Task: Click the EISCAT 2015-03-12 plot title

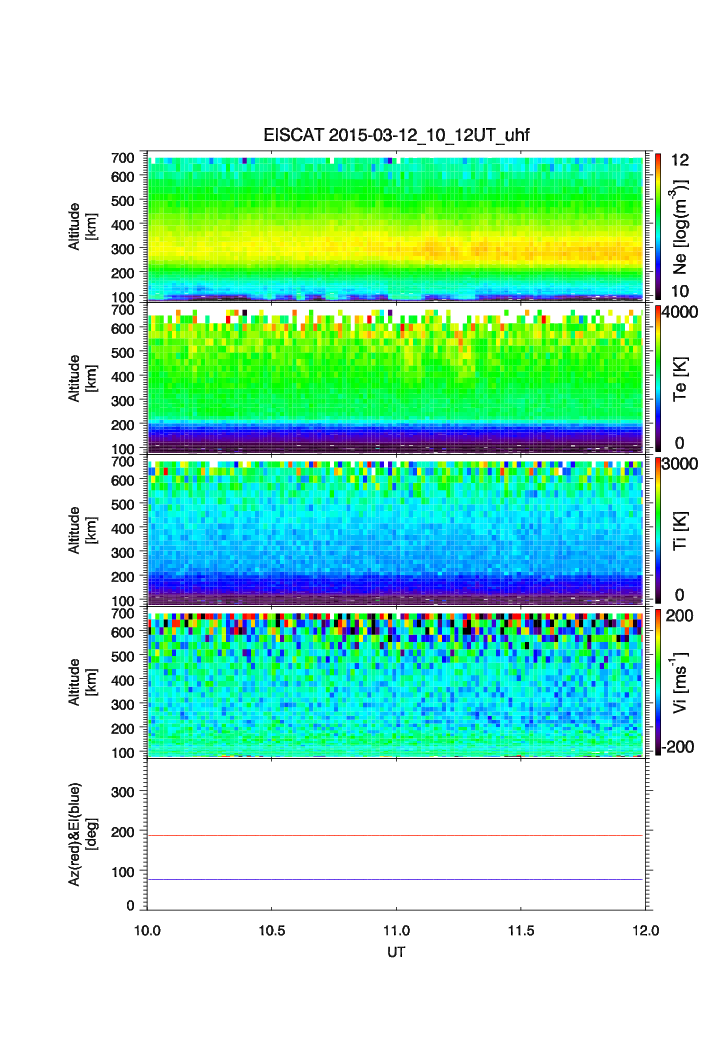Action: (396, 135)
